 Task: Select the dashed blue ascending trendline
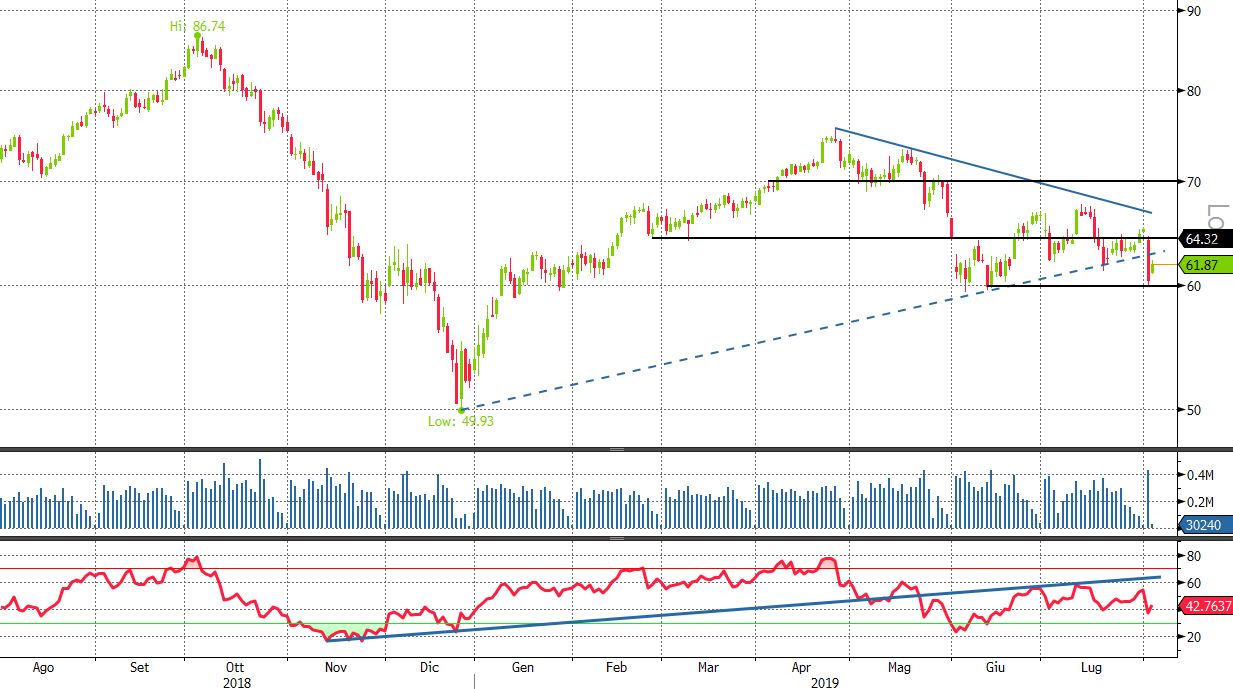click(812, 329)
